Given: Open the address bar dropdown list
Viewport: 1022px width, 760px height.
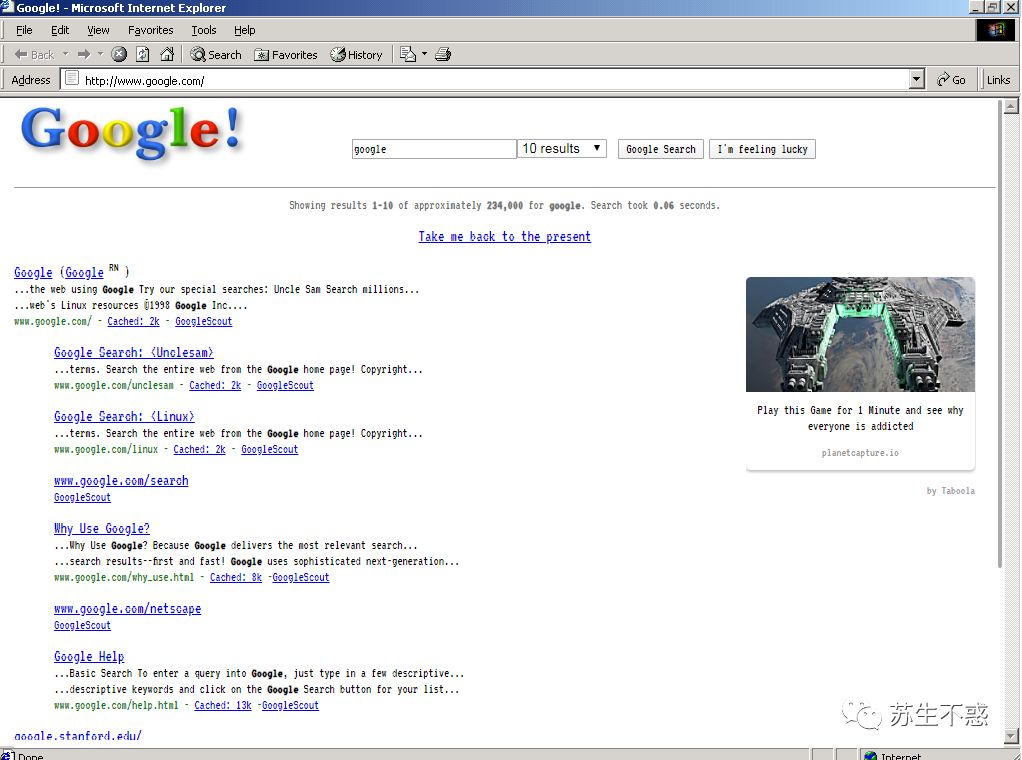Looking at the screenshot, I should tap(916, 80).
